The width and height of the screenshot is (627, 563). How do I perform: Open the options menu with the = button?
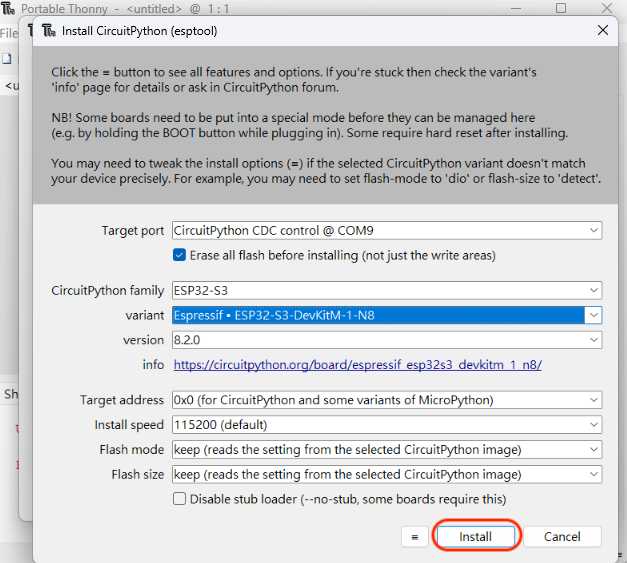click(415, 537)
